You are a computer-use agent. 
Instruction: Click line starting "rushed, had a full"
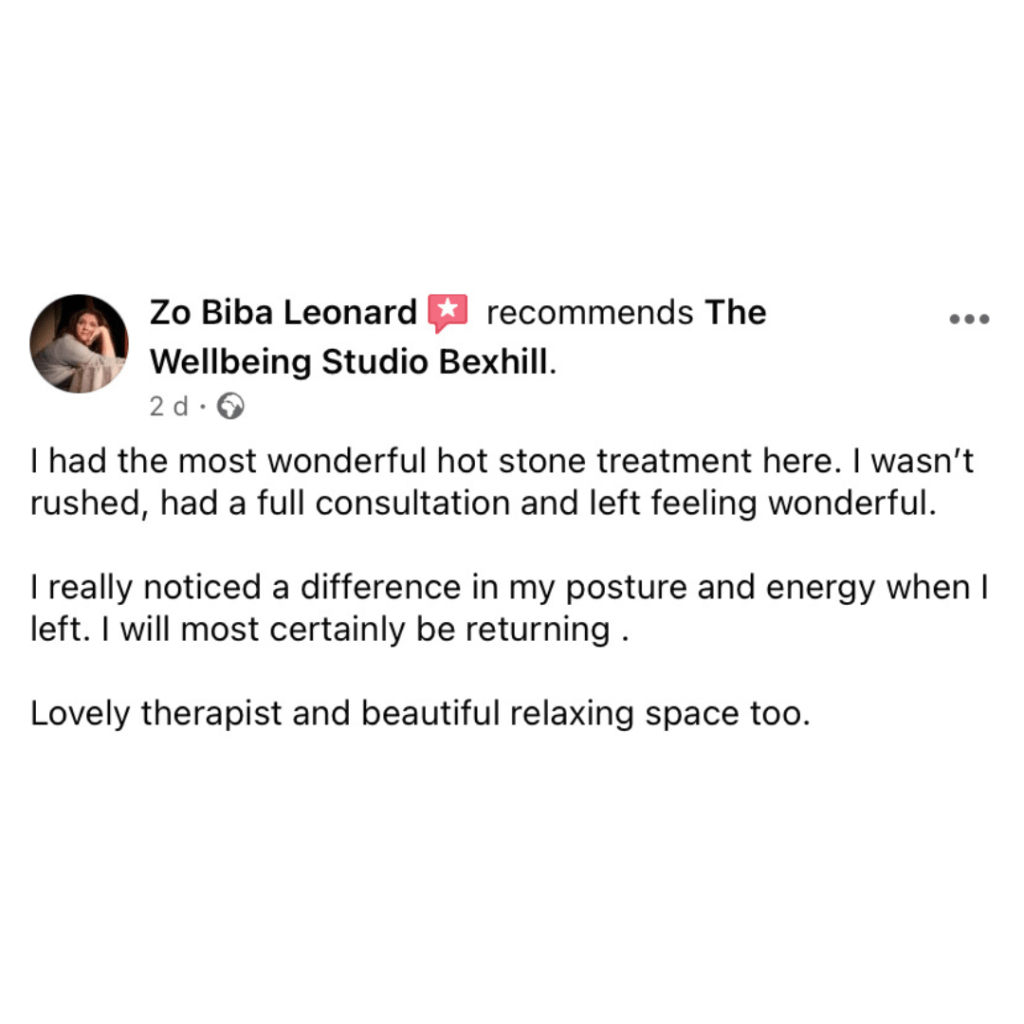point(483,503)
